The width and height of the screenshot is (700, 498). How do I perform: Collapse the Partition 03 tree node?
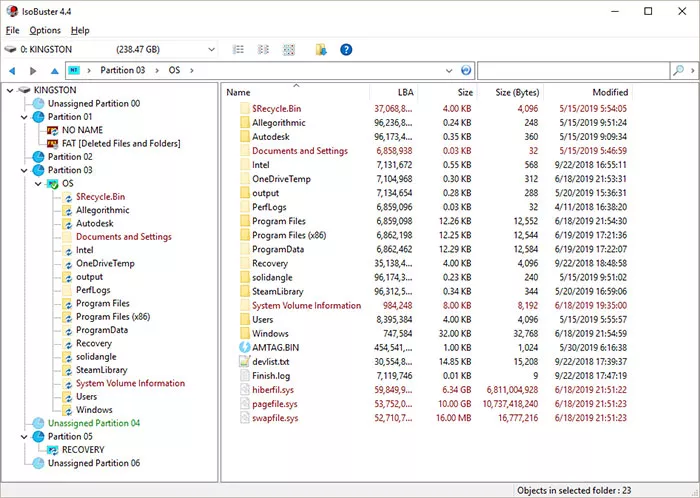(x=24, y=170)
